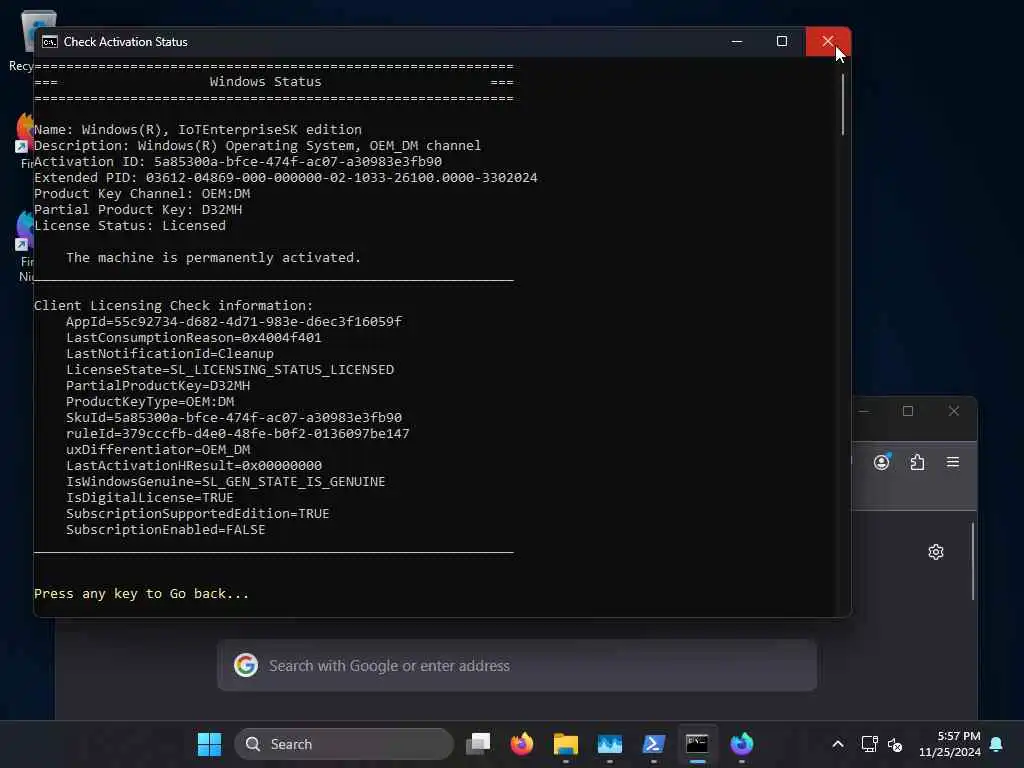Click the Firefox account icon in browser

pyautogui.click(x=882, y=462)
